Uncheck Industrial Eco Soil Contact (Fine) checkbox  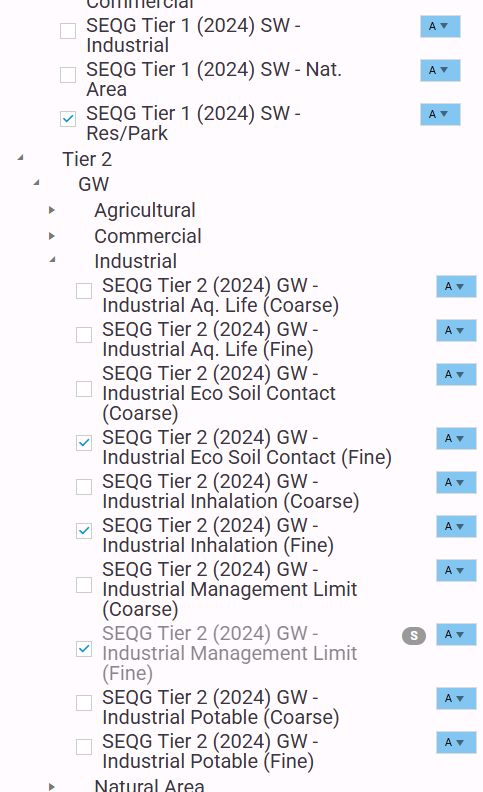click(x=84, y=443)
